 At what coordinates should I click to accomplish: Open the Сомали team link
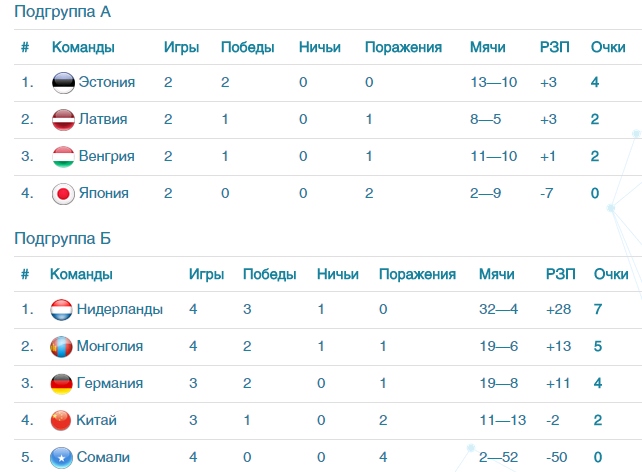tap(103, 457)
